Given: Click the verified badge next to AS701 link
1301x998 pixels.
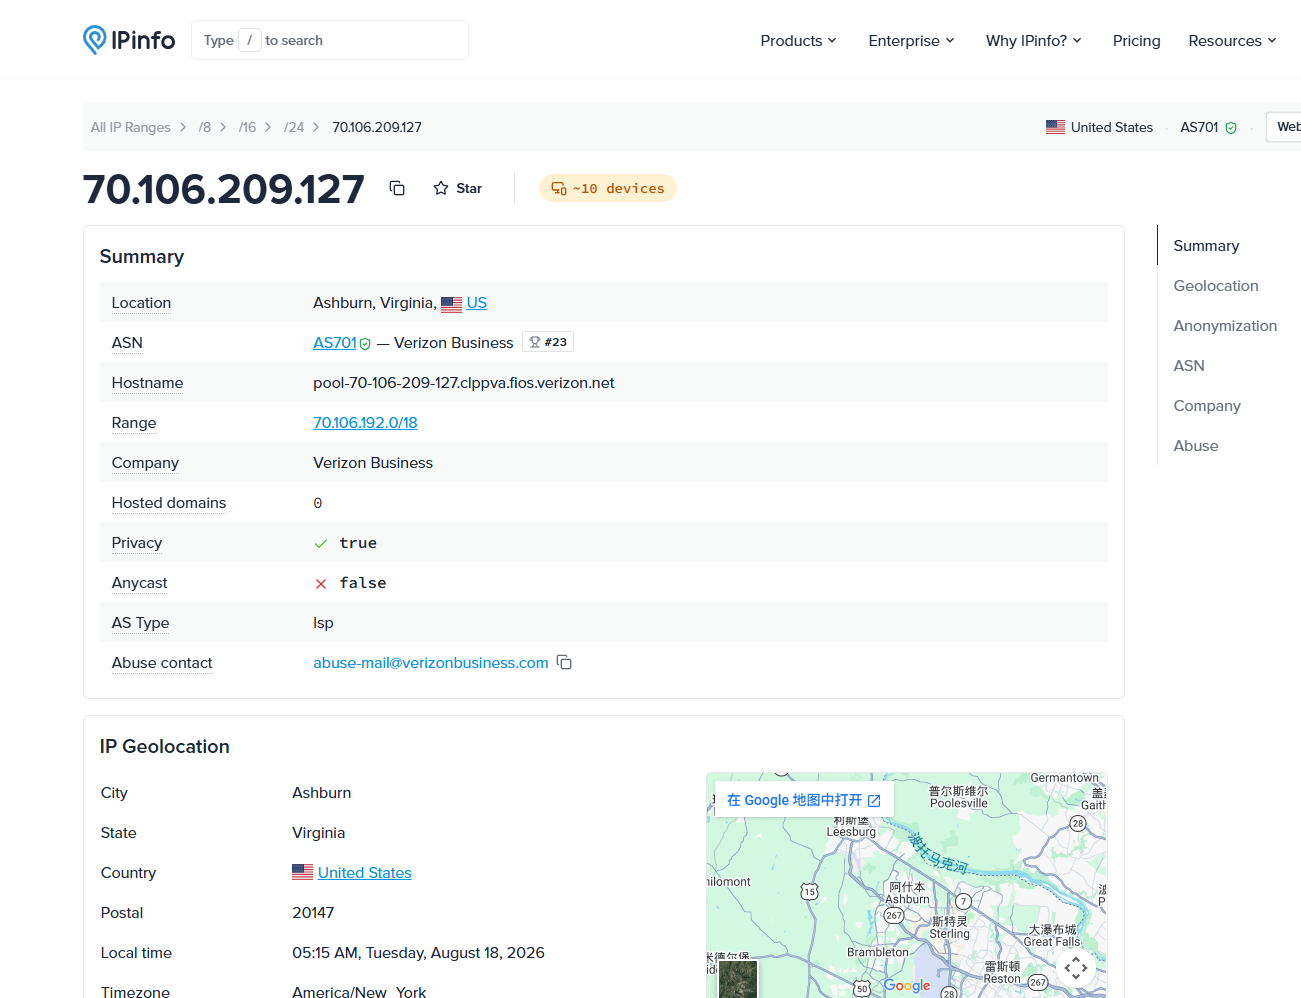Looking at the screenshot, I should click(365, 344).
